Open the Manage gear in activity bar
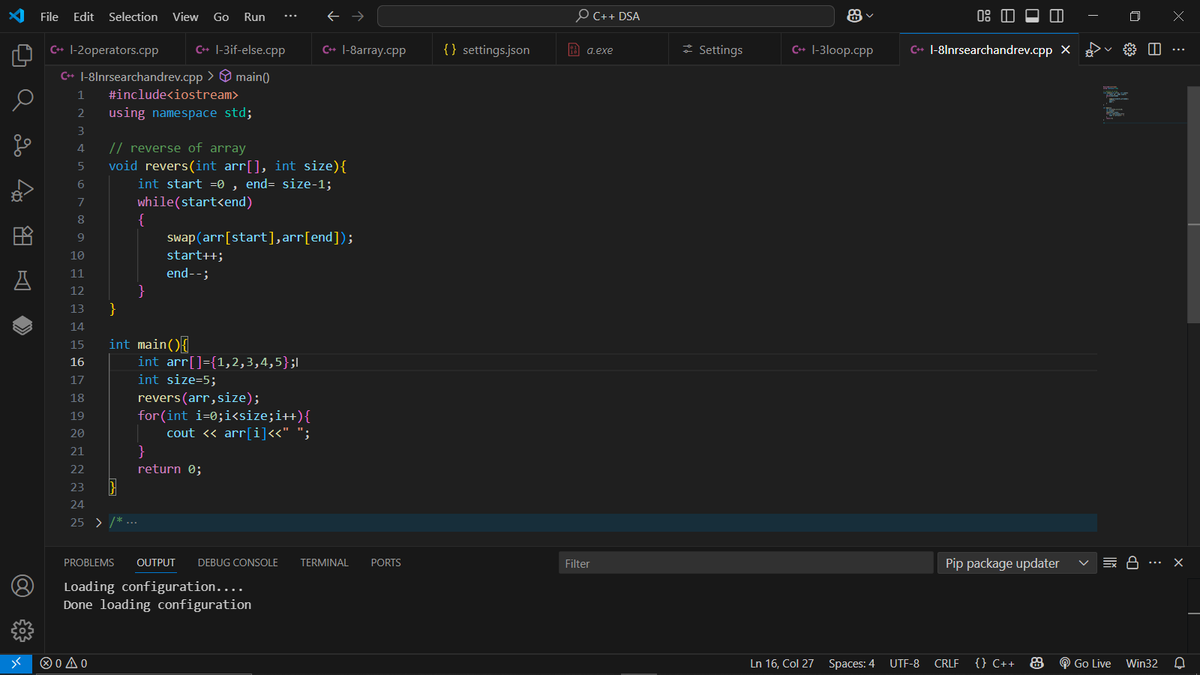Viewport: 1200px width, 675px height. (x=23, y=631)
